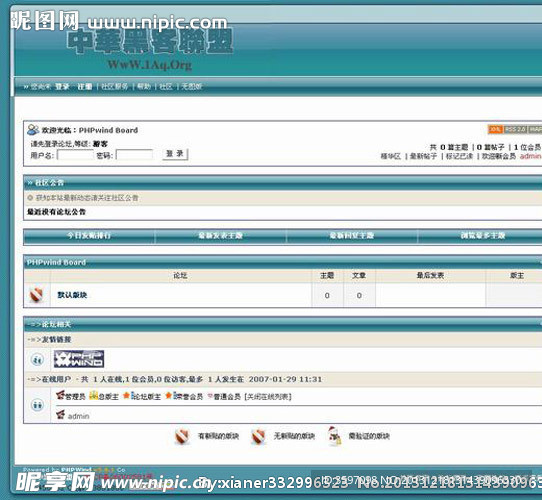The width and height of the screenshot is (542, 500).
Task: Select the 今日发帖排行 tab
Action: click(x=89, y=236)
